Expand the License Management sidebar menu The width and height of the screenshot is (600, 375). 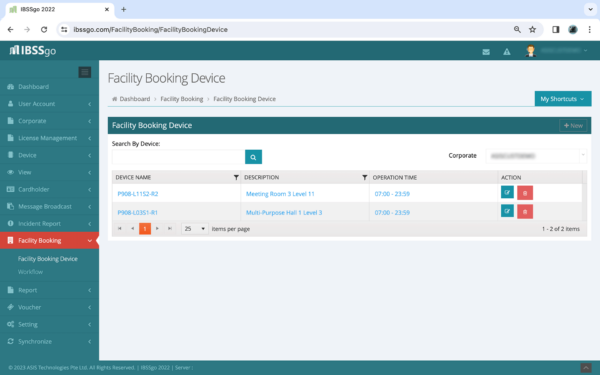[x=49, y=138]
